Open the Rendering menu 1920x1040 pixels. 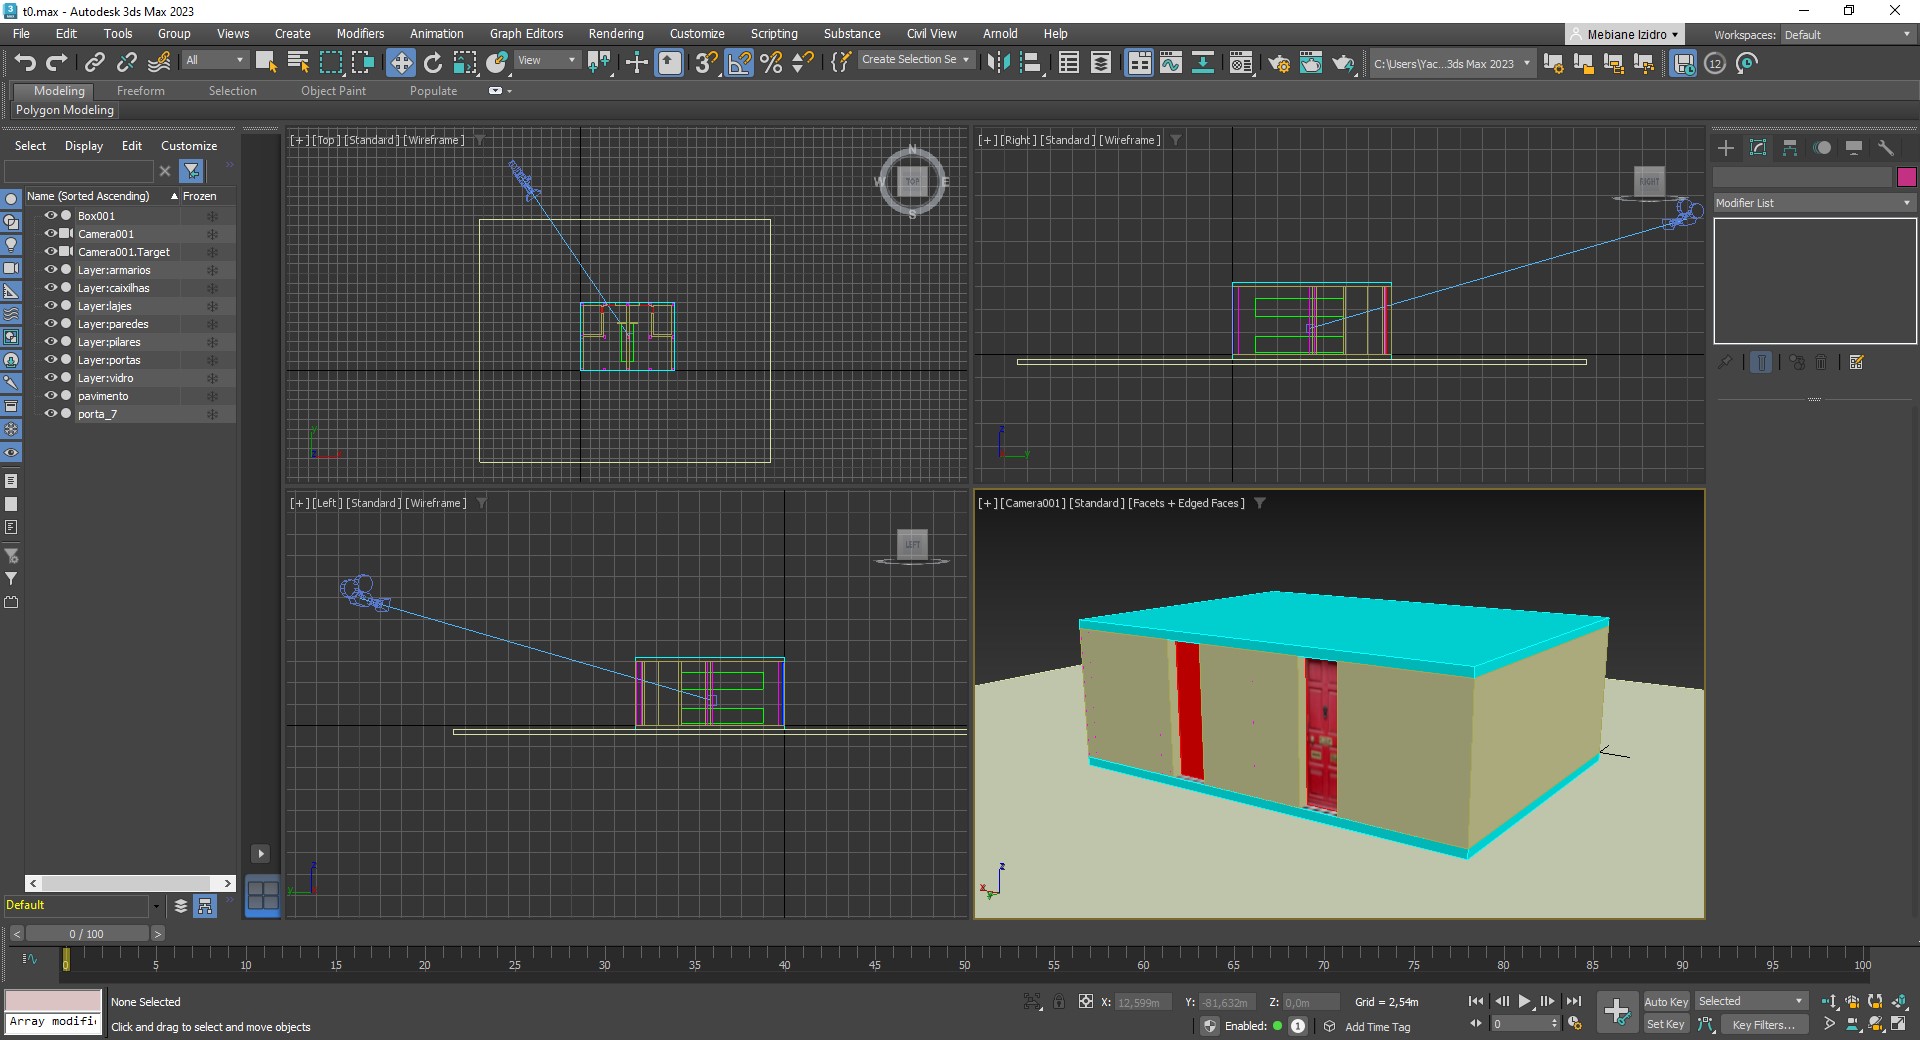click(x=615, y=34)
